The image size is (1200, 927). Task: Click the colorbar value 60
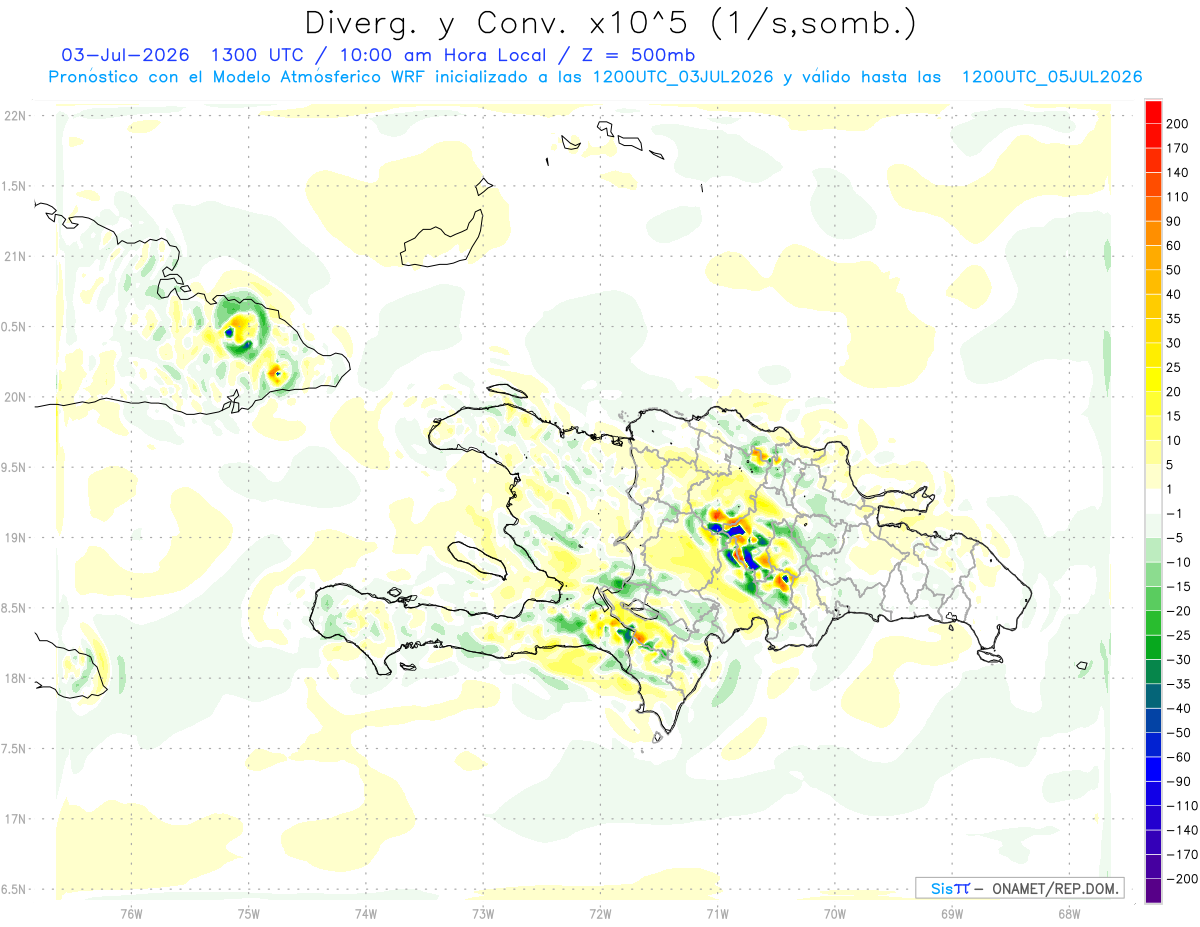pyautogui.click(x=1174, y=245)
